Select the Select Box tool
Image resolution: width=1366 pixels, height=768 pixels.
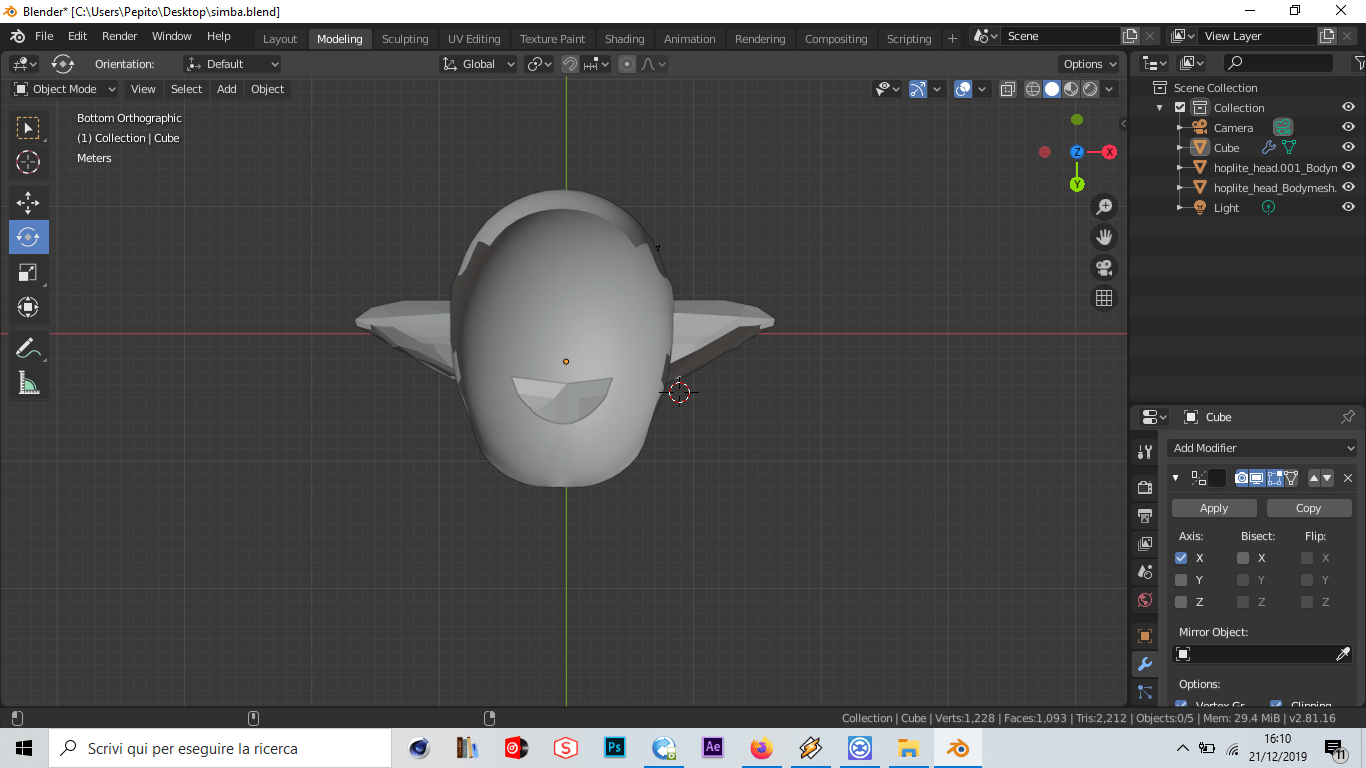pyautogui.click(x=28, y=127)
